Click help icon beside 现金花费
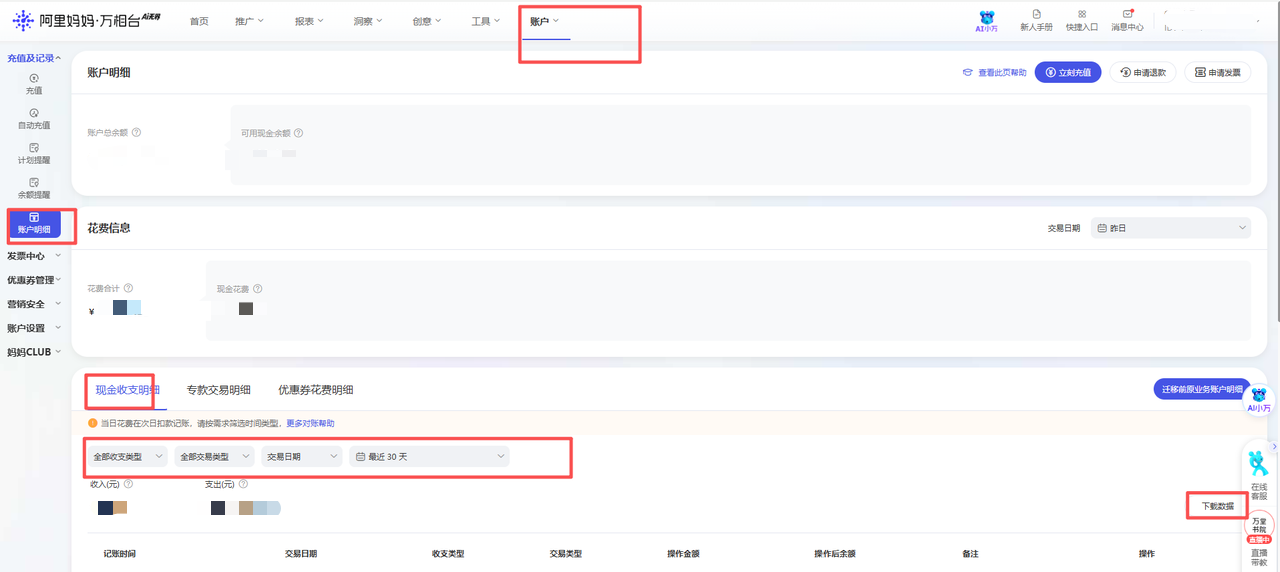This screenshot has width=1280, height=572. tap(258, 289)
